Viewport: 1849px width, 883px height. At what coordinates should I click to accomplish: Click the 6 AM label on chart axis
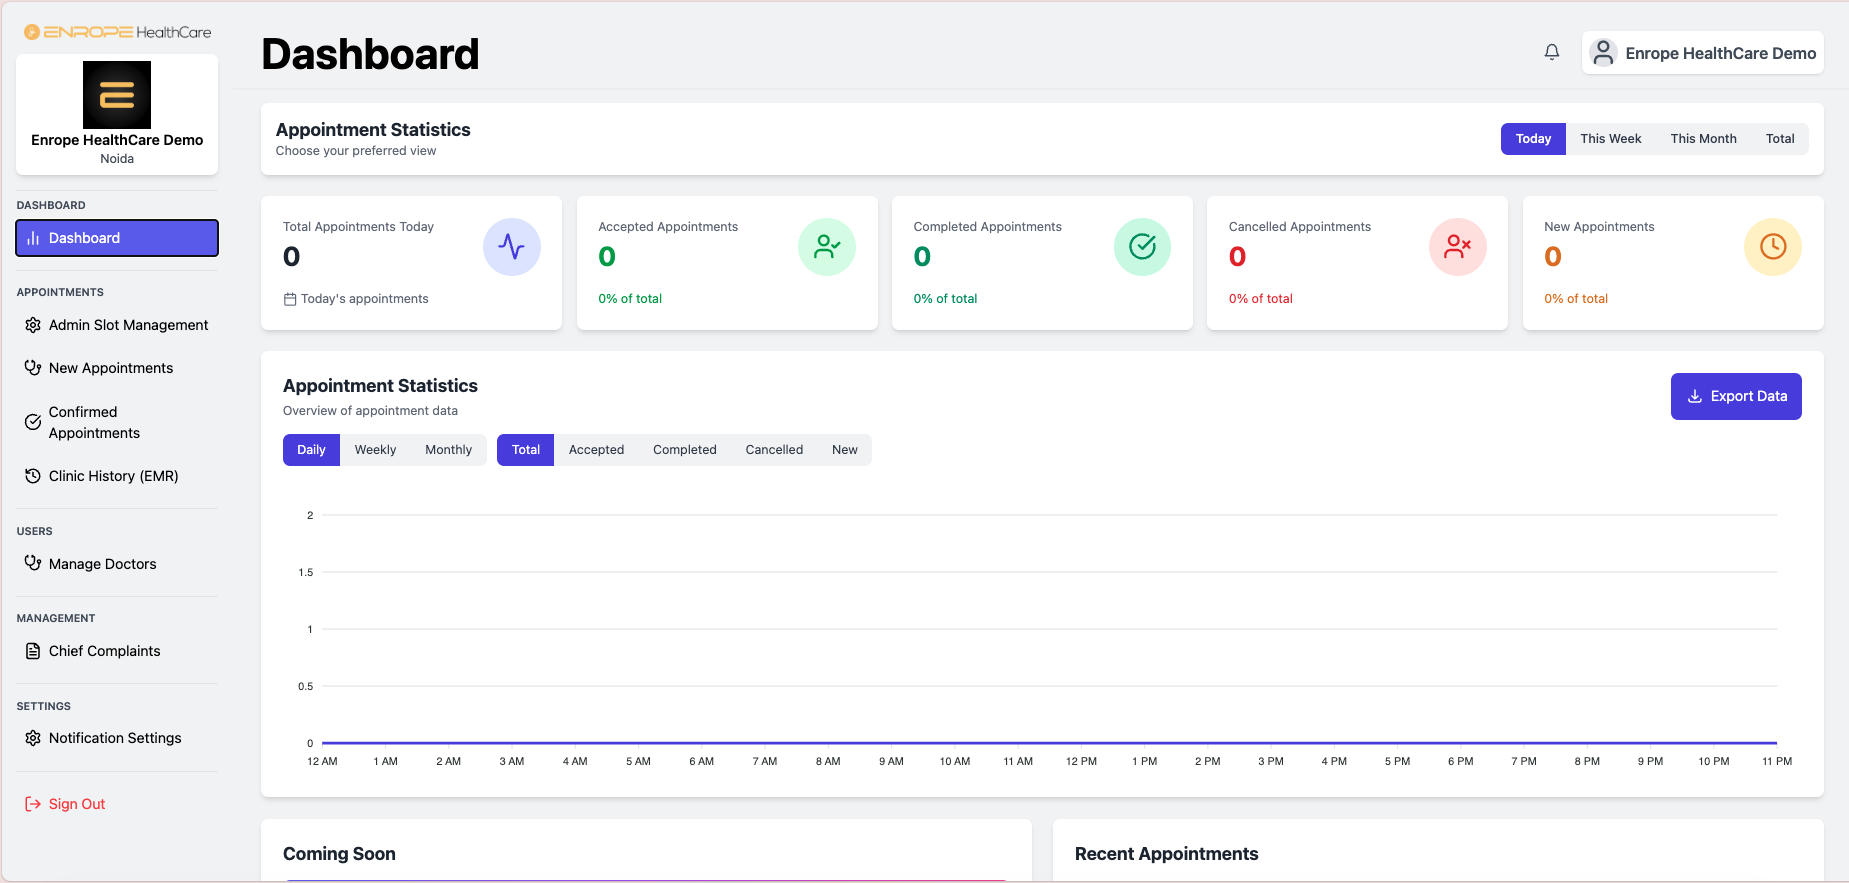pos(701,762)
